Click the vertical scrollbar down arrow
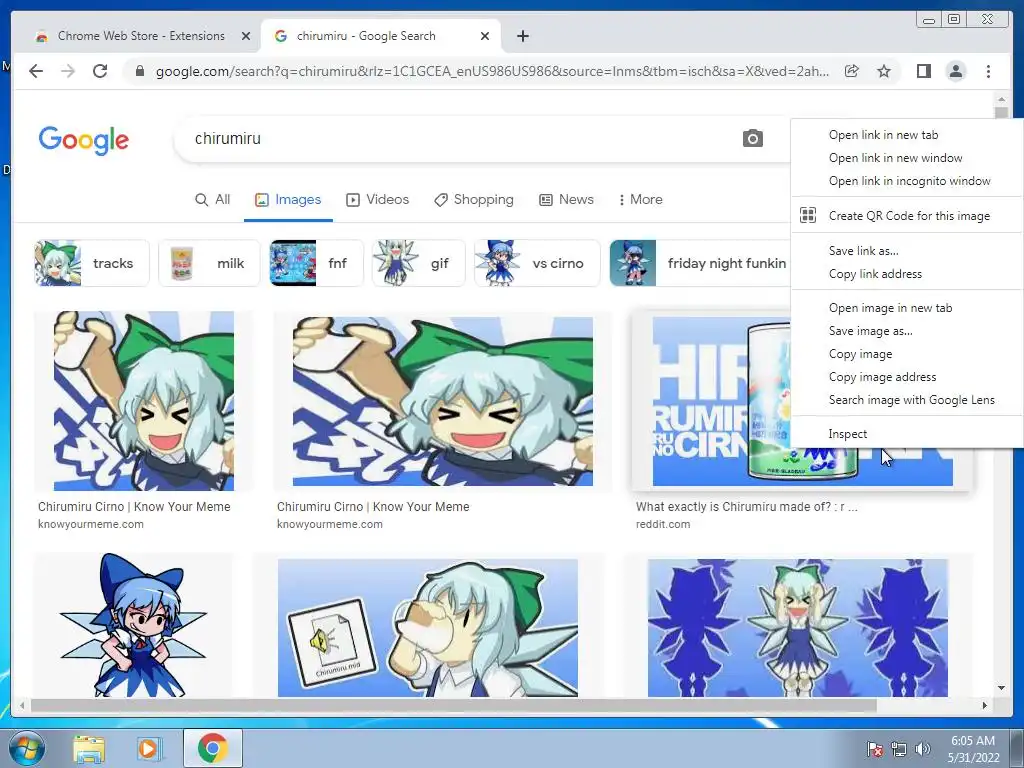1024x768 pixels. pos(1001,688)
